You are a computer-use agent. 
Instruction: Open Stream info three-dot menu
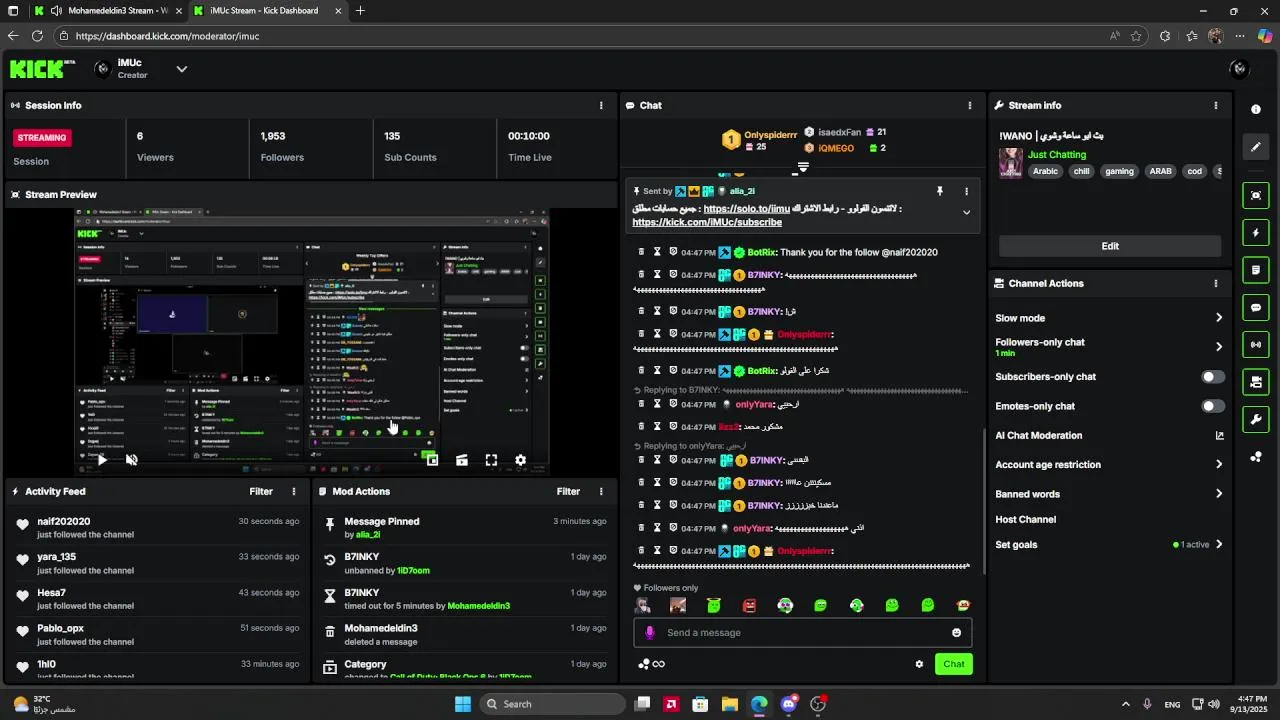(1216, 105)
